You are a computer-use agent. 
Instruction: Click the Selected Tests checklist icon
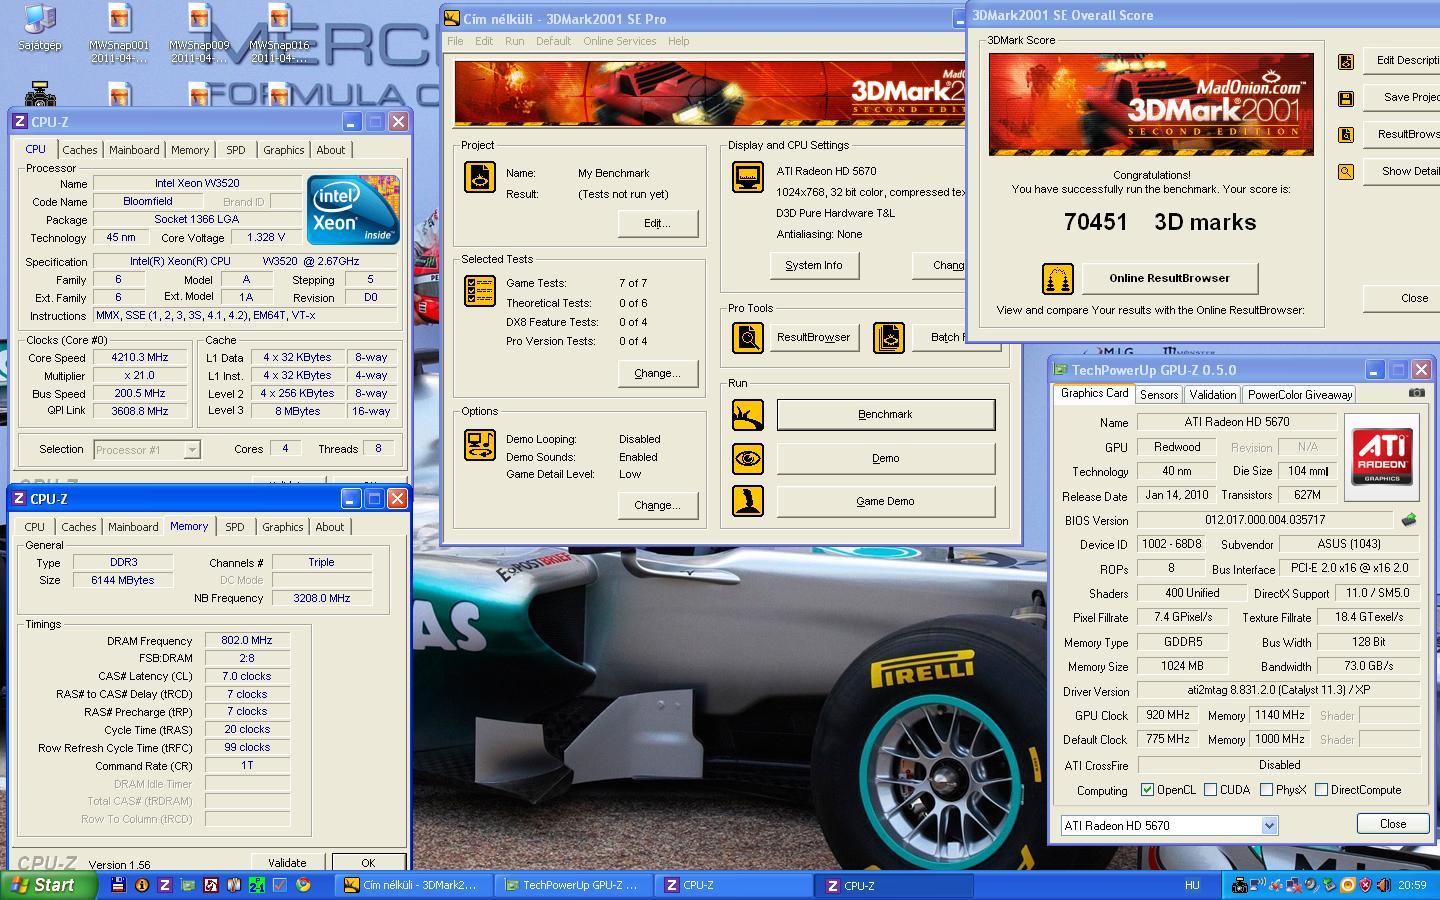pos(480,291)
